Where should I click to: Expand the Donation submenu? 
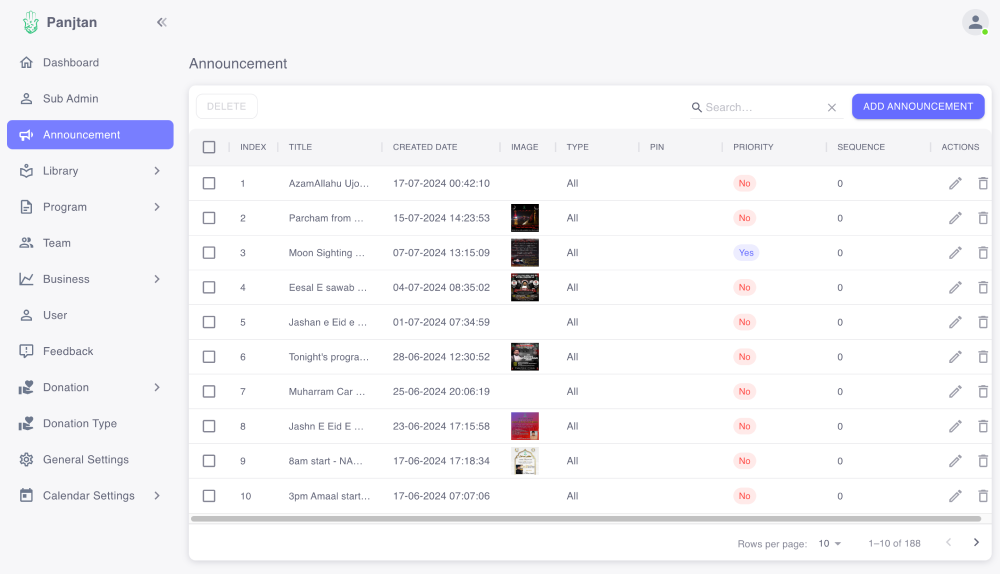(x=90, y=387)
